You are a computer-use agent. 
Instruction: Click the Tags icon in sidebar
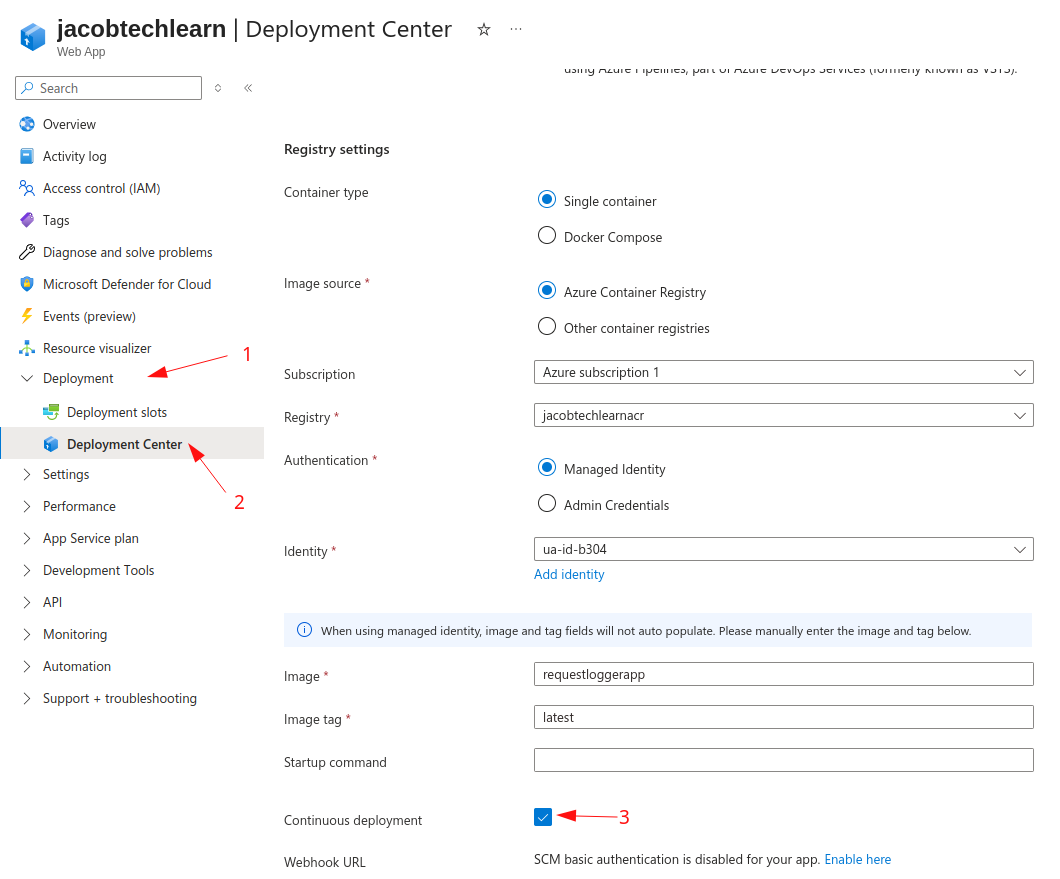click(x=27, y=220)
